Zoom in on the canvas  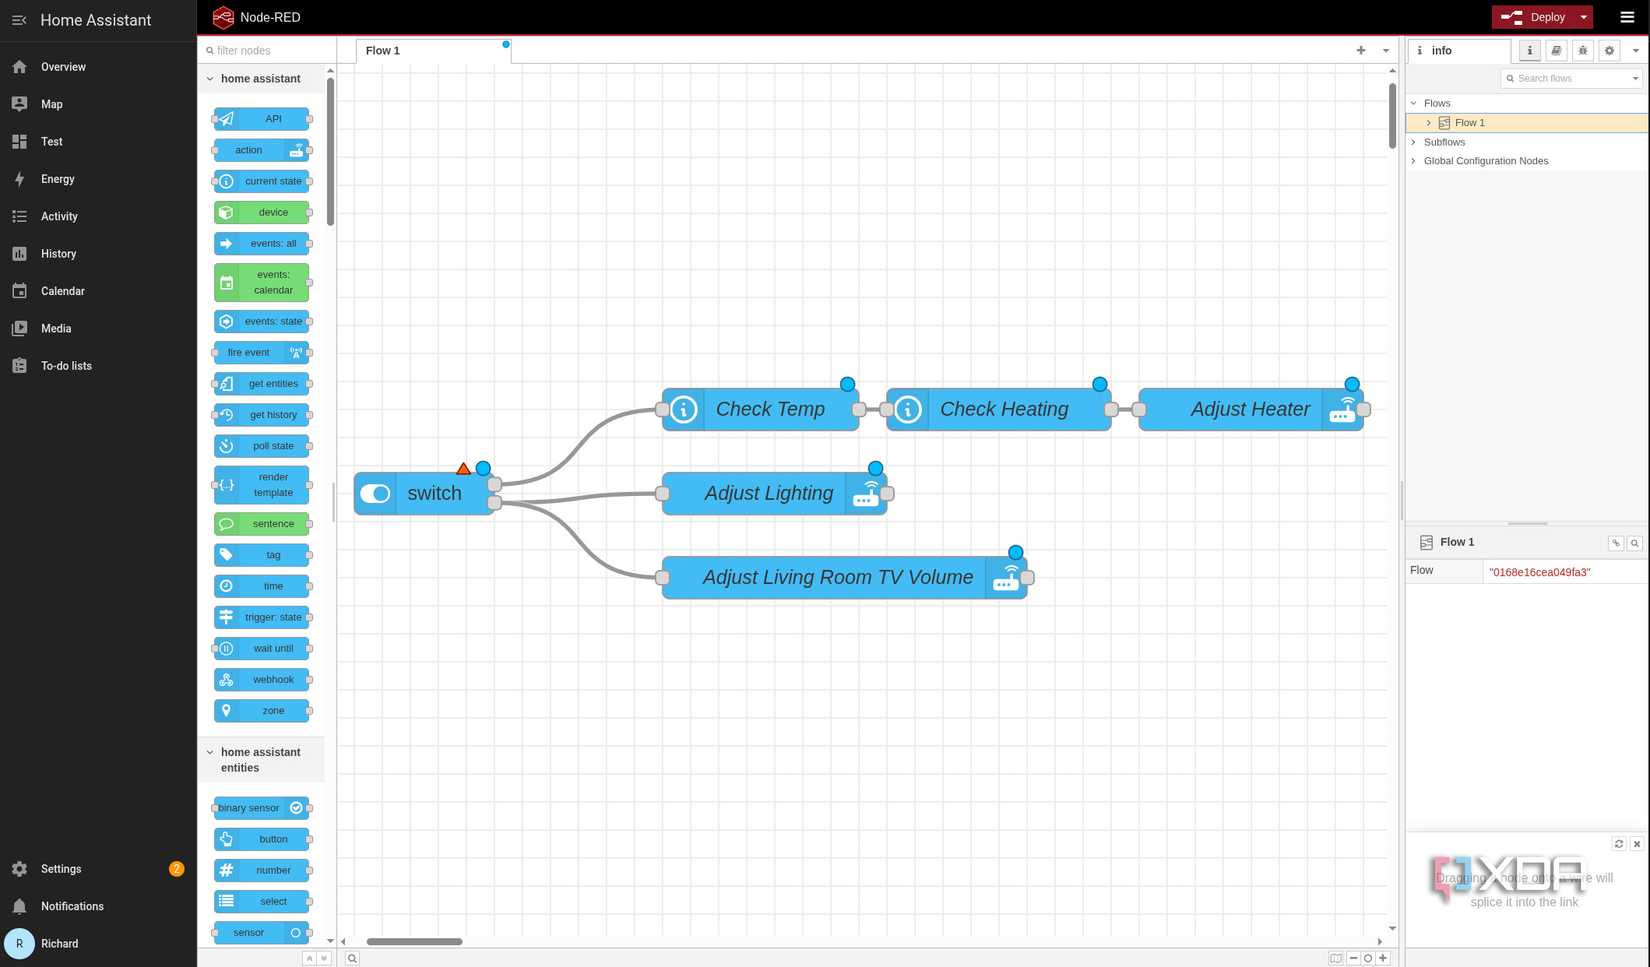tap(1383, 958)
